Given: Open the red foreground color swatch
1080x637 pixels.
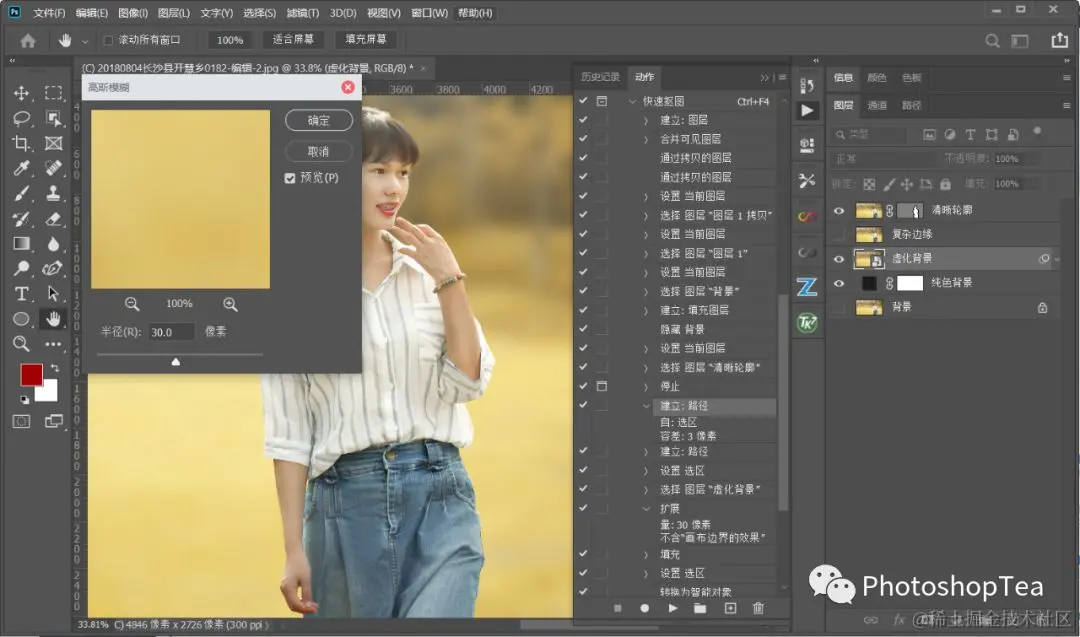Looking at the screenshot, I should click(31, 375).
